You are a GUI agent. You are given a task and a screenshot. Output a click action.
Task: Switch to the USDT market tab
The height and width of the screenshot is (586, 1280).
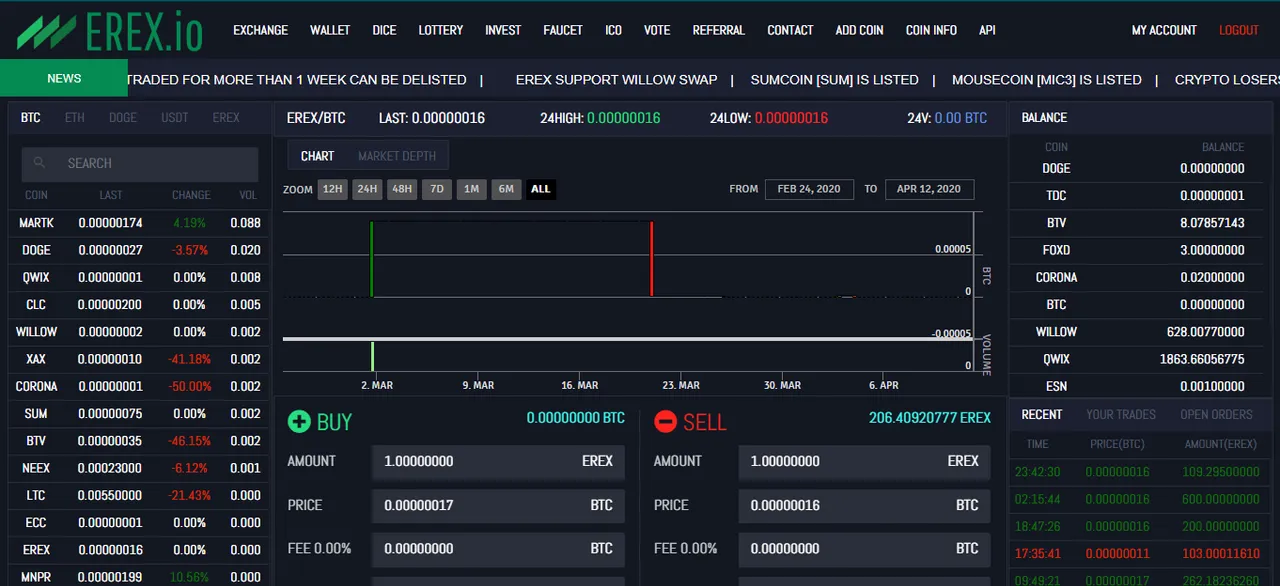(x=175, y=117)
